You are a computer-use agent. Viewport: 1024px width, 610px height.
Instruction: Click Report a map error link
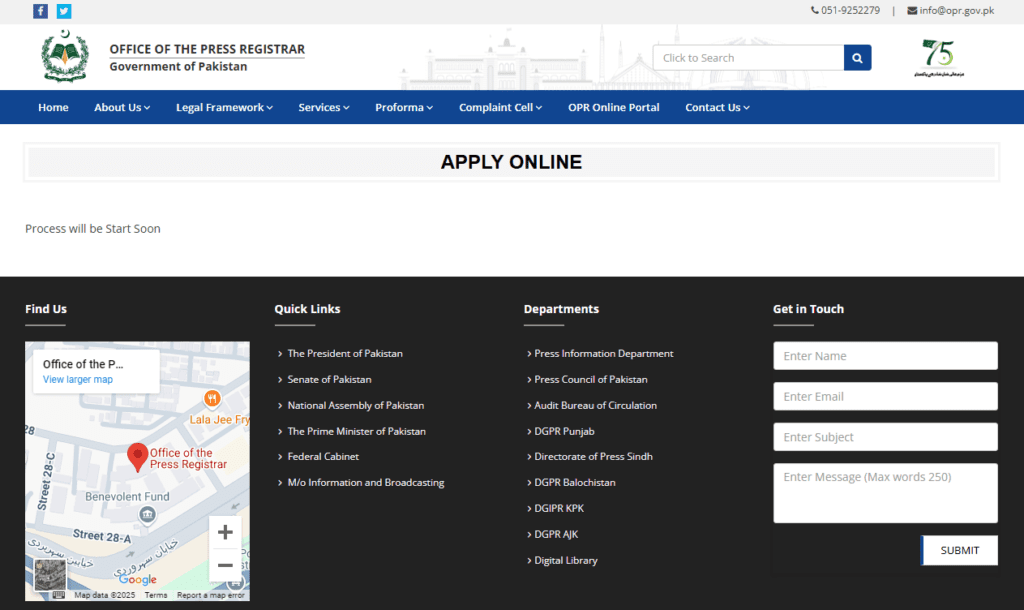(x=210, y=595)
